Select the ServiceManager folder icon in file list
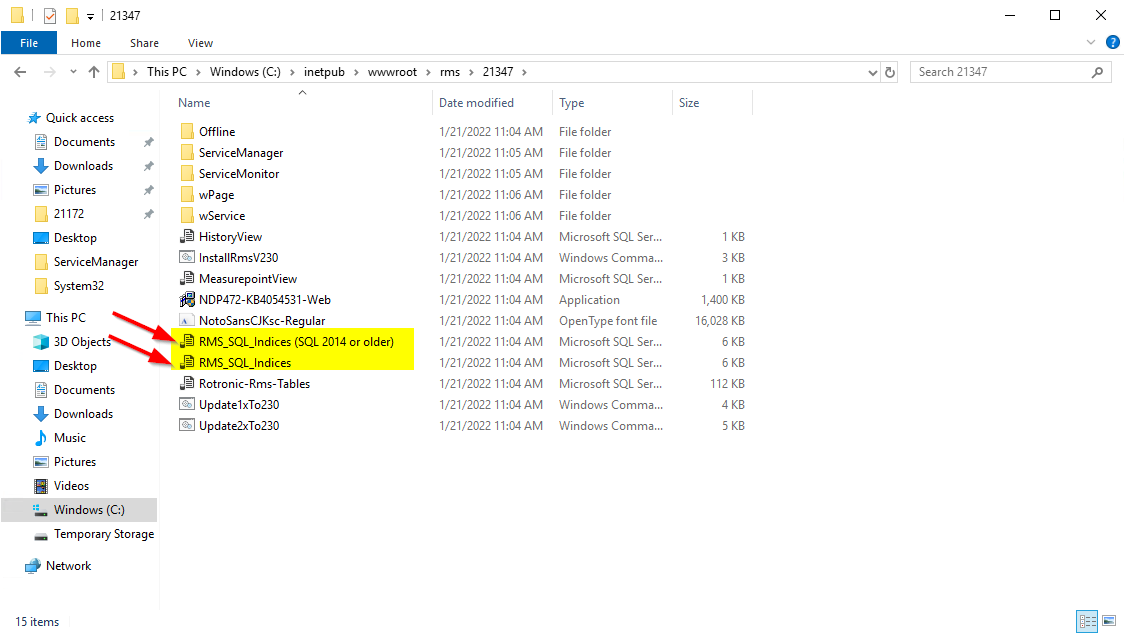 (187, 152)
